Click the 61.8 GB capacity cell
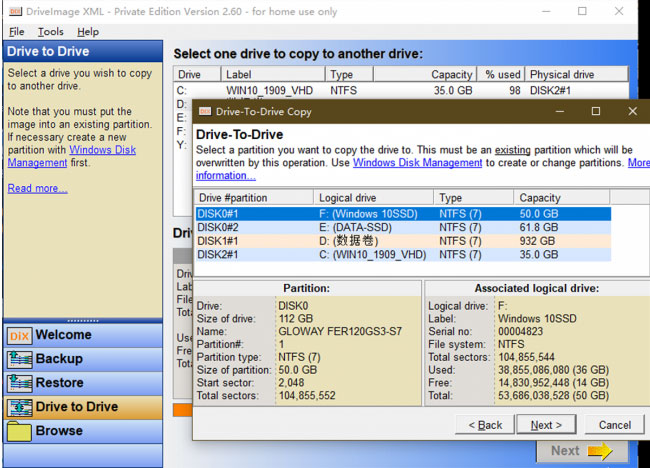650x468 pixels. click(538, 228)
